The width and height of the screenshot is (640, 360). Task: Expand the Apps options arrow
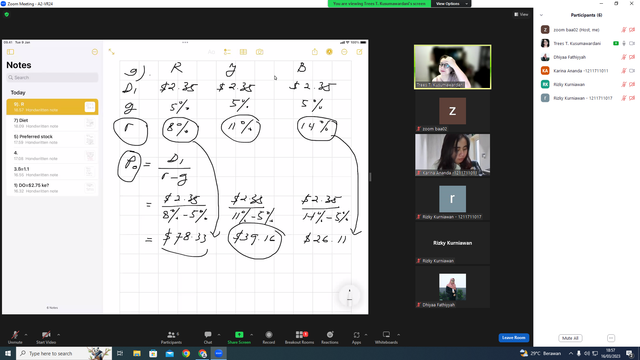(366, 335)
